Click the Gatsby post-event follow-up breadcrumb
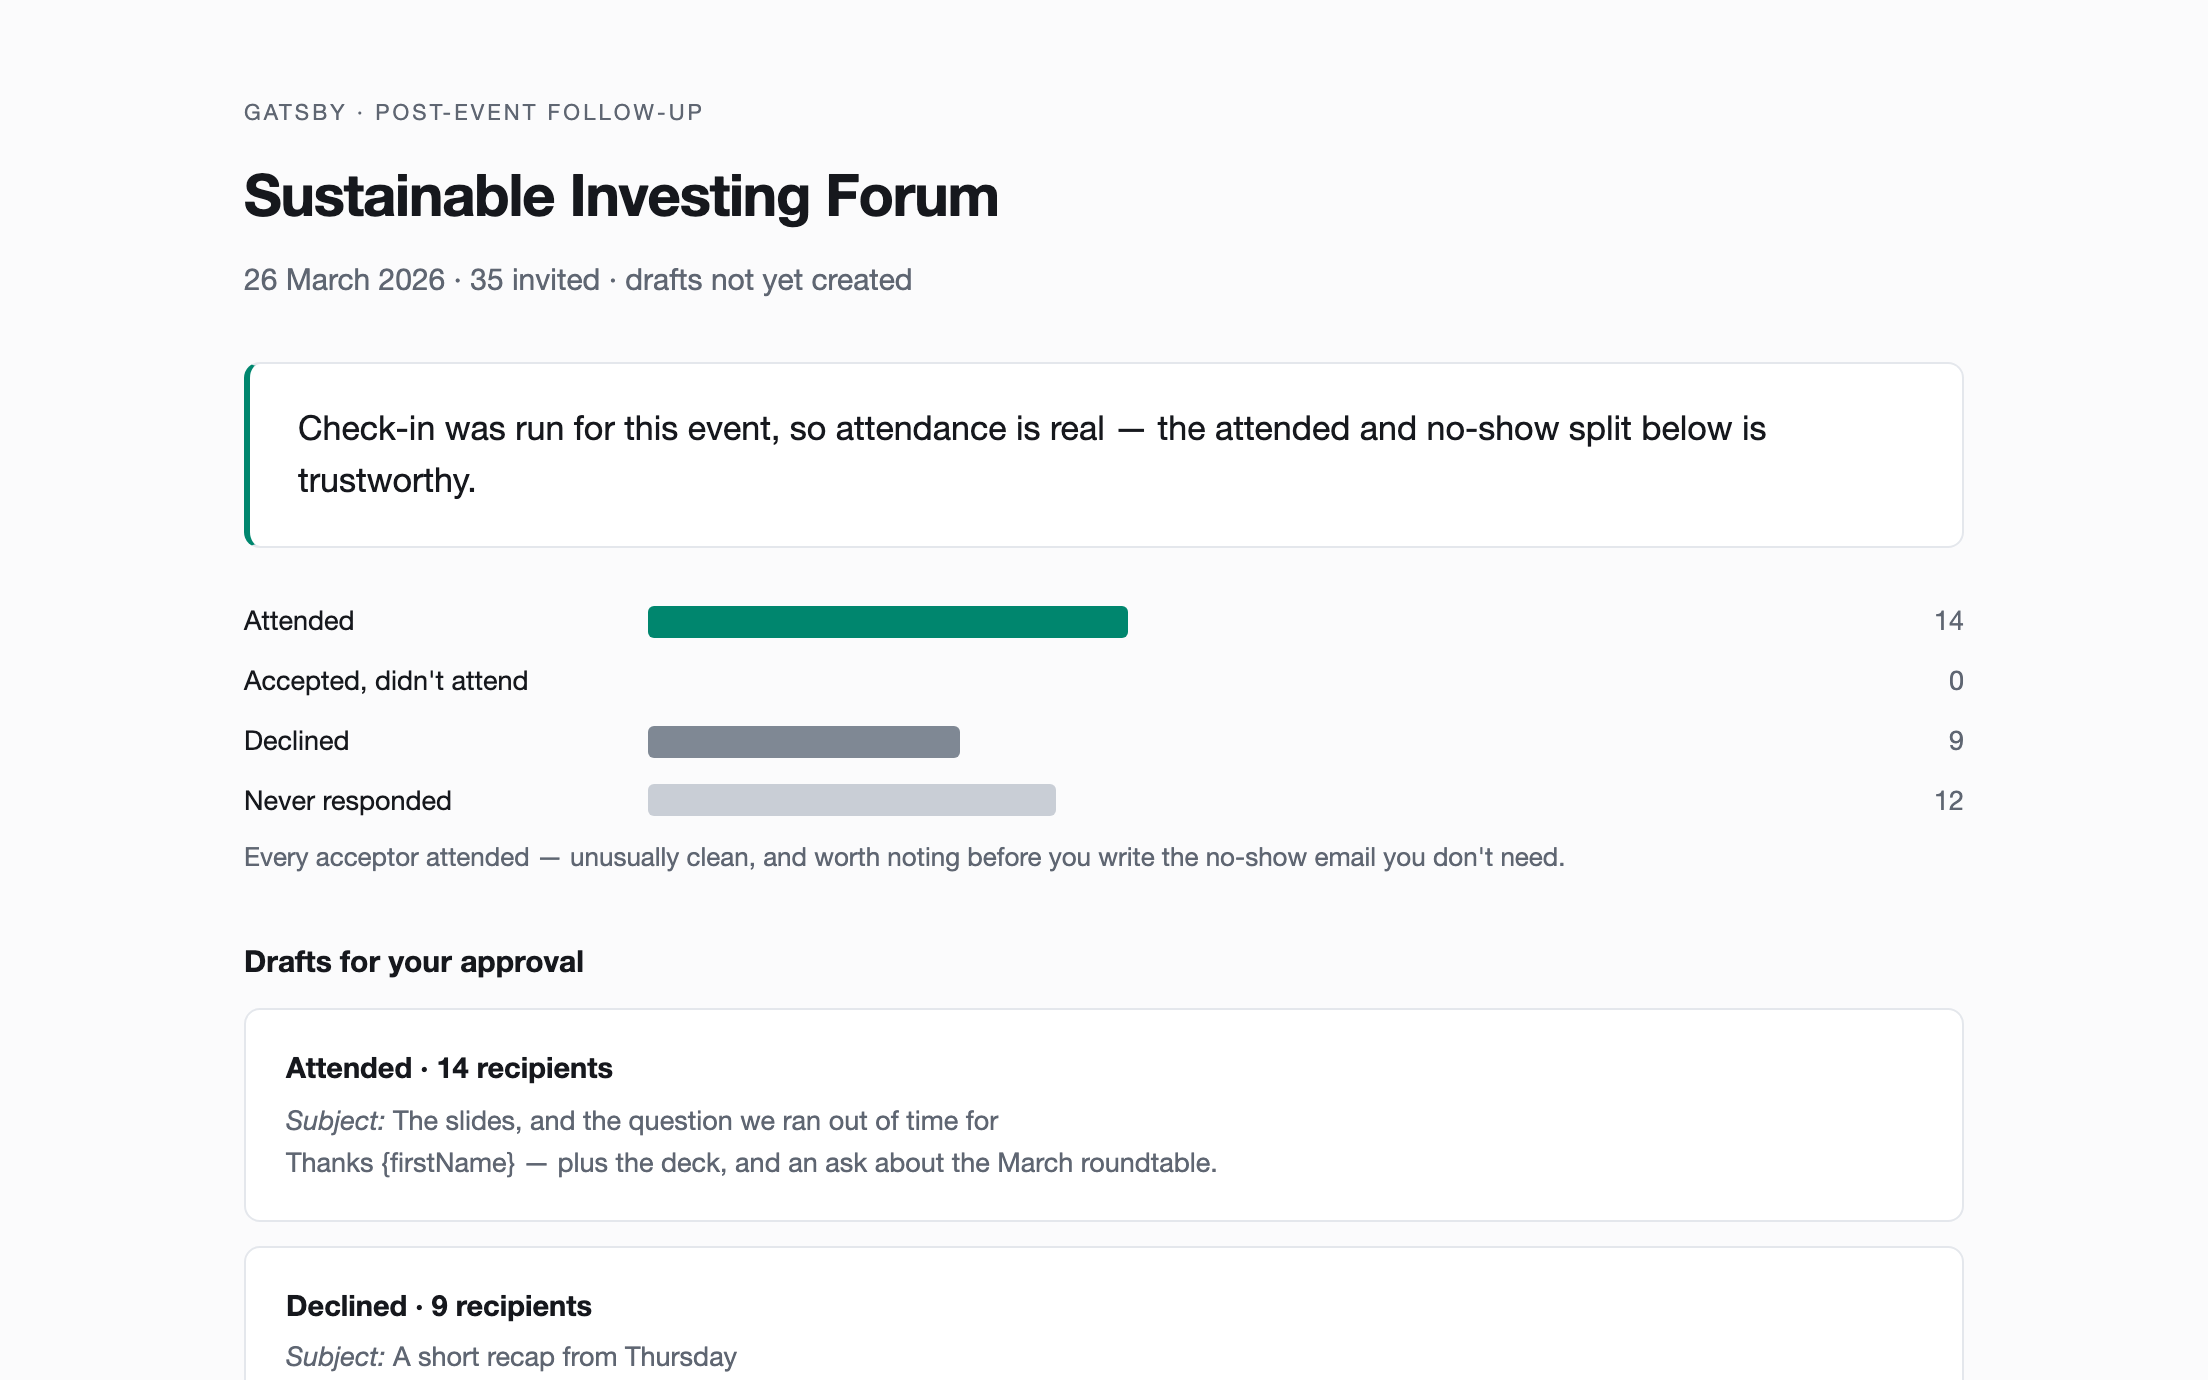The width and height of the screenshot is (2208, 1380). click(473, 112)
